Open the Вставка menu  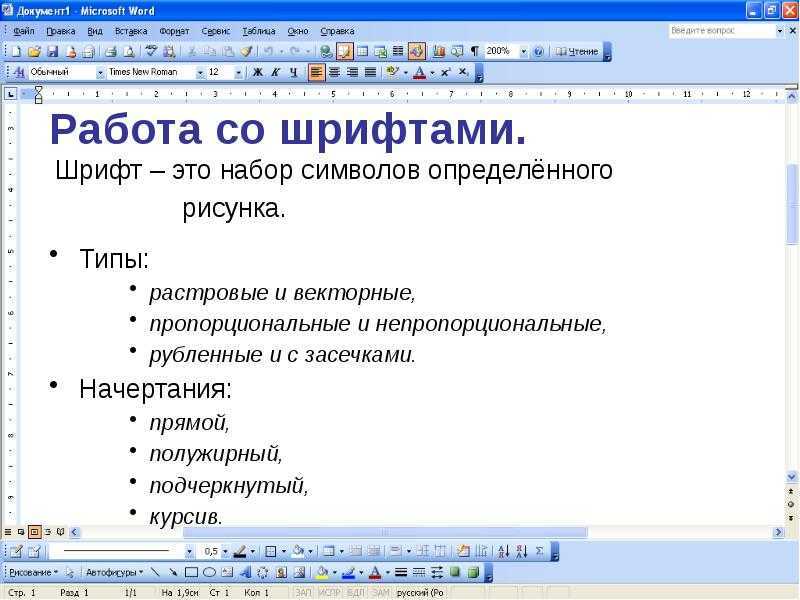click(x=131, y=31)
